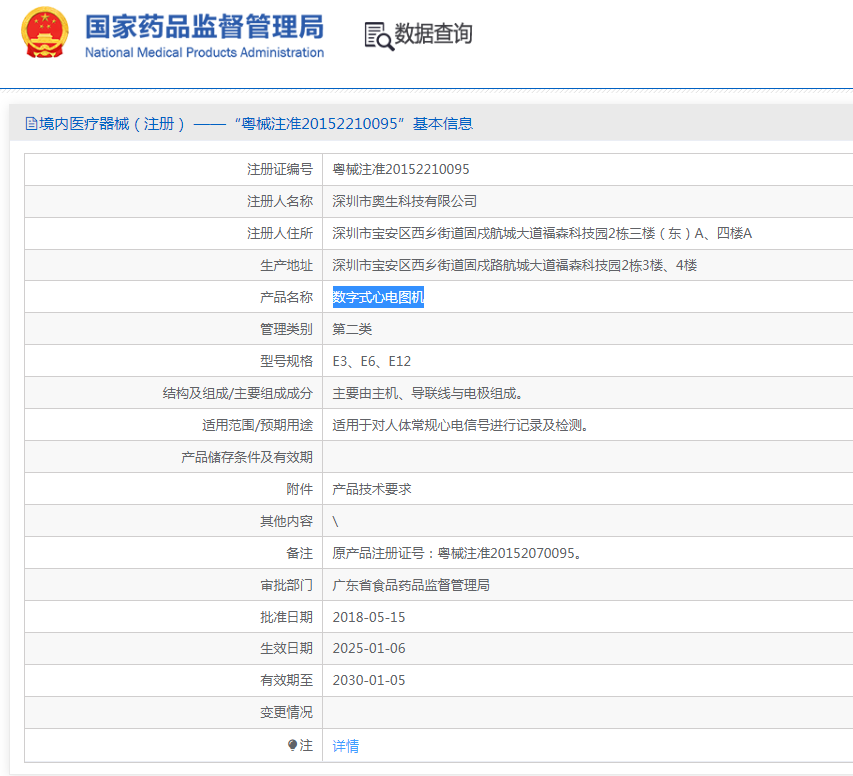Viewport: 853px width, 776px height.
Task: Click model spec value E3、E6、E12
Action: click(372, 361)
